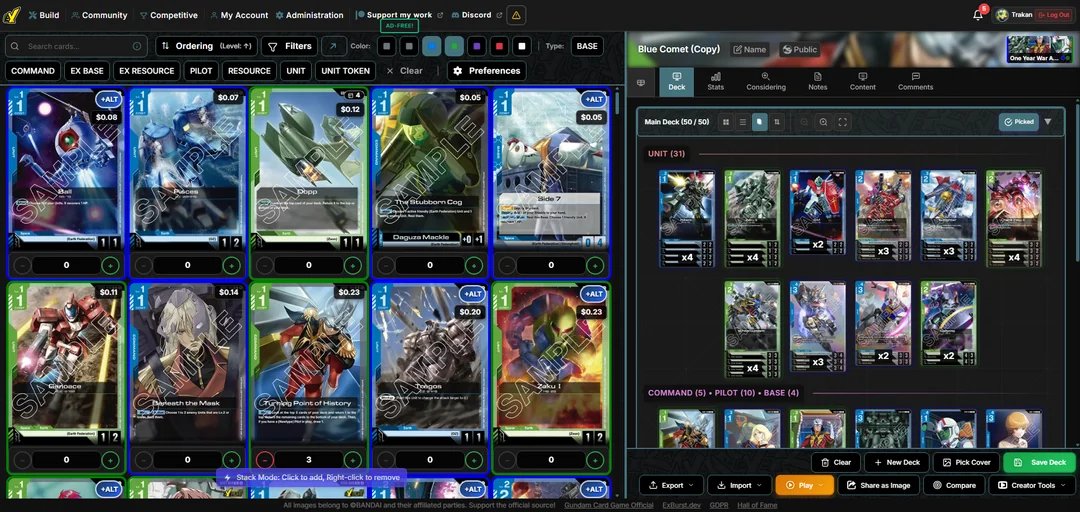
Task: Click the expand arrow button next to Filters
Action: 334,46
